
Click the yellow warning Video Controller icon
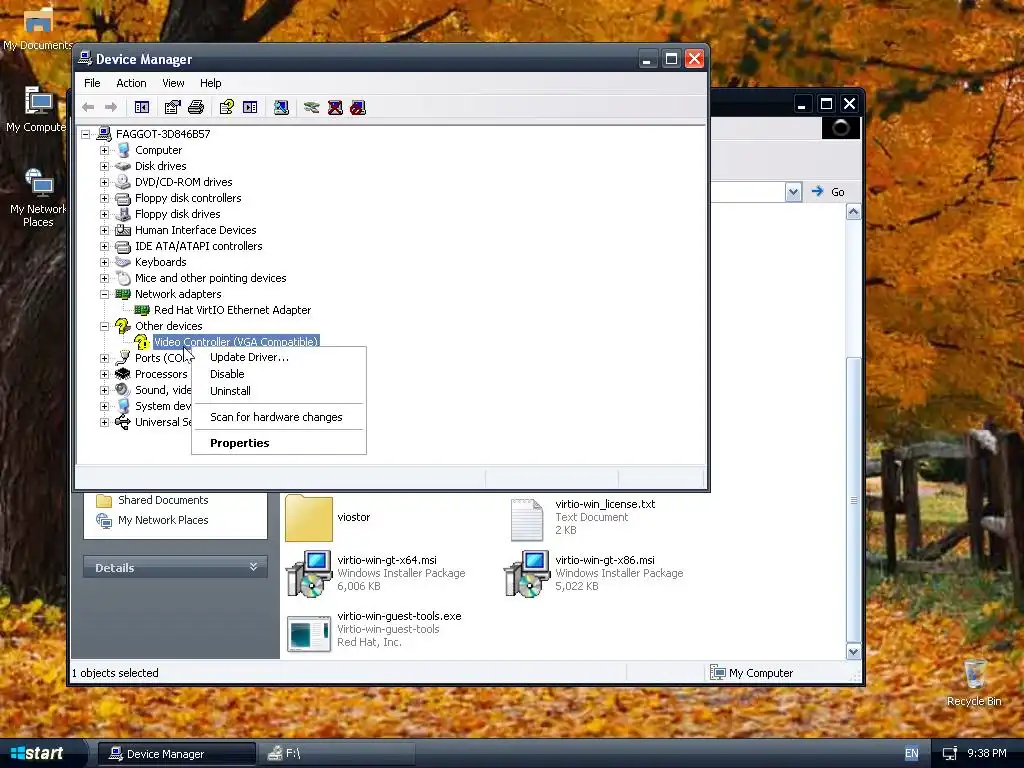(x=142, y=342)
